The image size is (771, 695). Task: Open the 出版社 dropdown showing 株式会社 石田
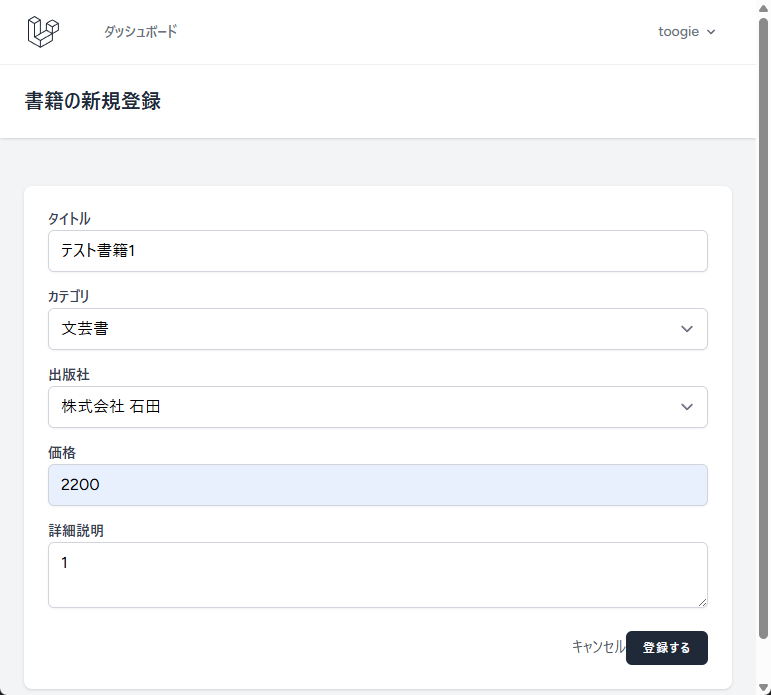(x=377, y=407)
